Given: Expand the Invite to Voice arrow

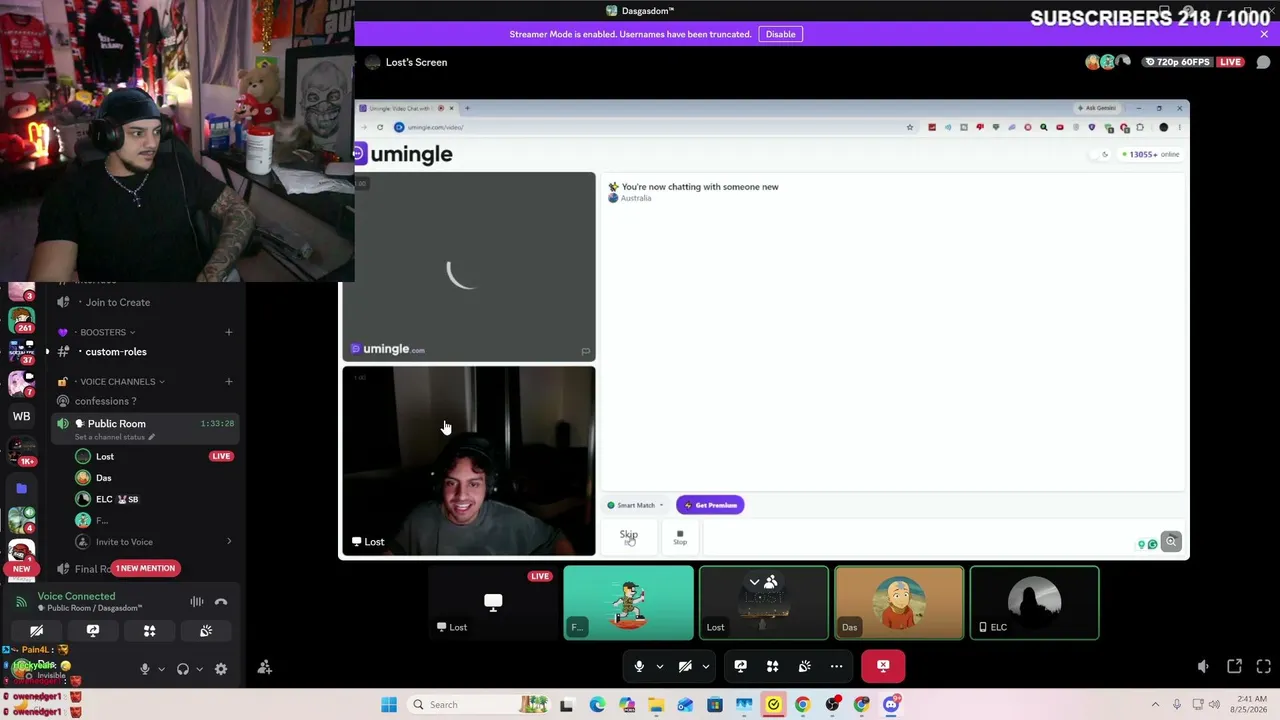Looking at the screenshot, I should tap(229, 542).
